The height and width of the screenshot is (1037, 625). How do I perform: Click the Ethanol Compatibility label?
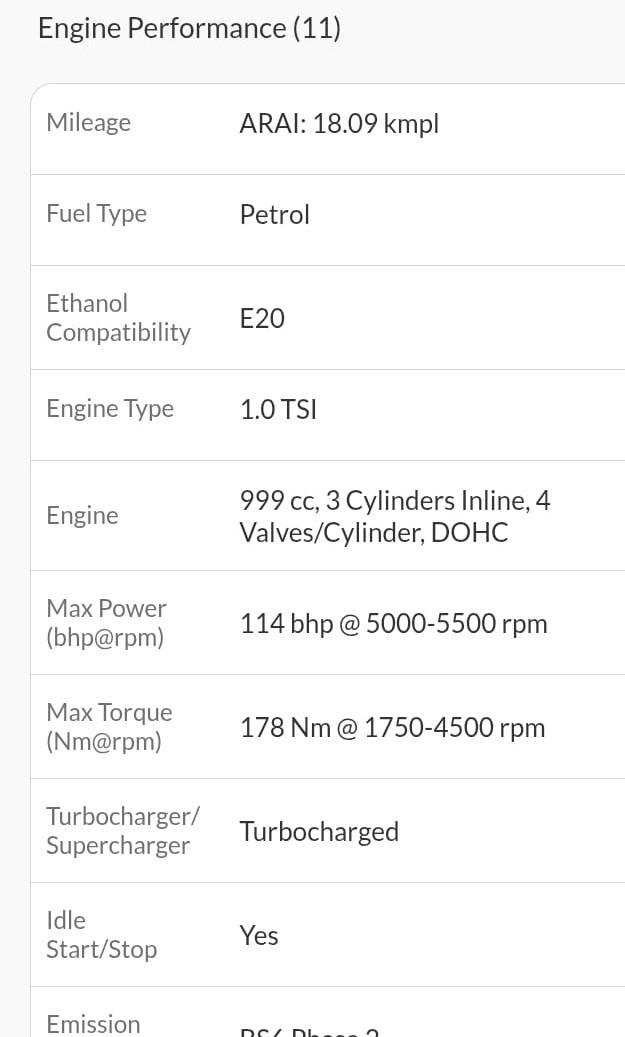pos(118,318)
